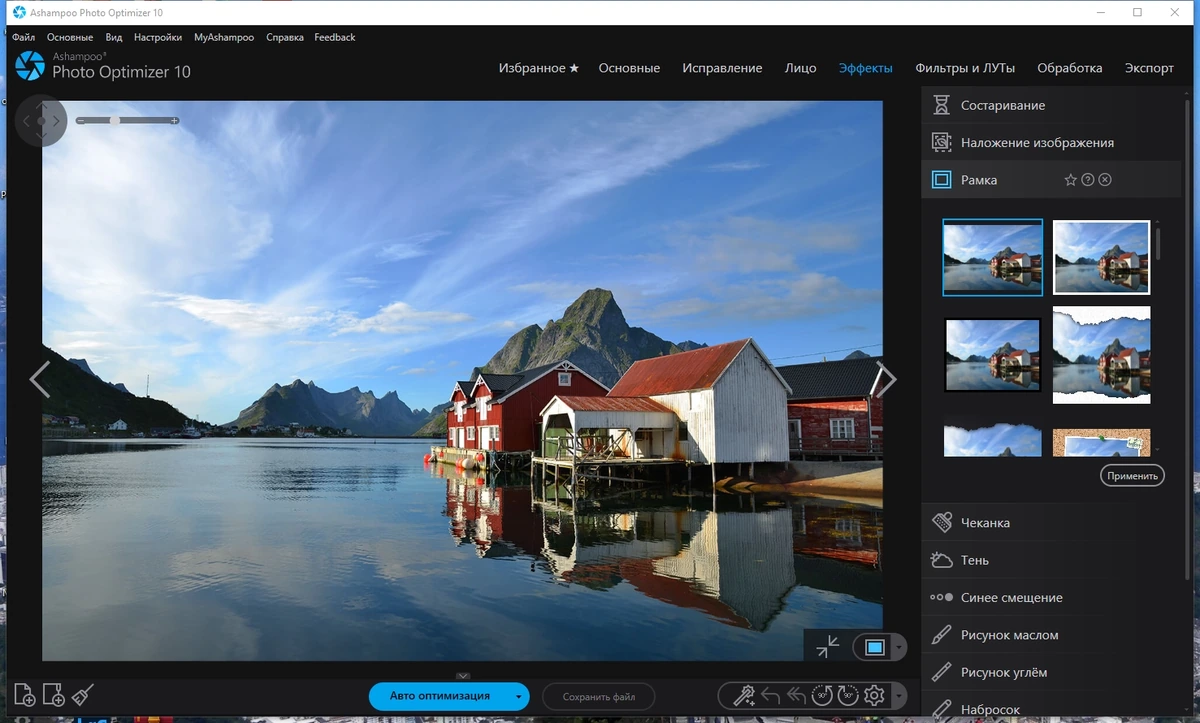Open the Настройки menu
1200x723 pixels.
coord(158,37)
